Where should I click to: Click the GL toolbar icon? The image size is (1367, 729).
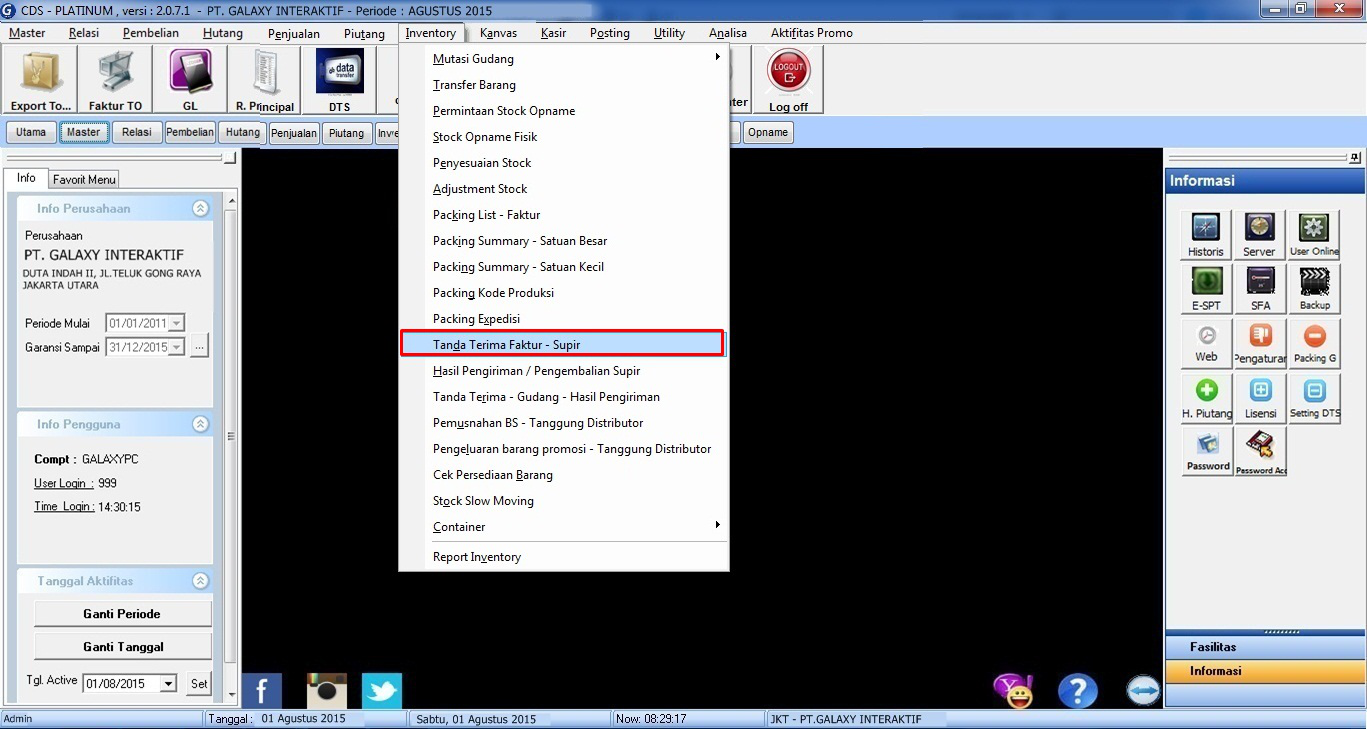190,80
